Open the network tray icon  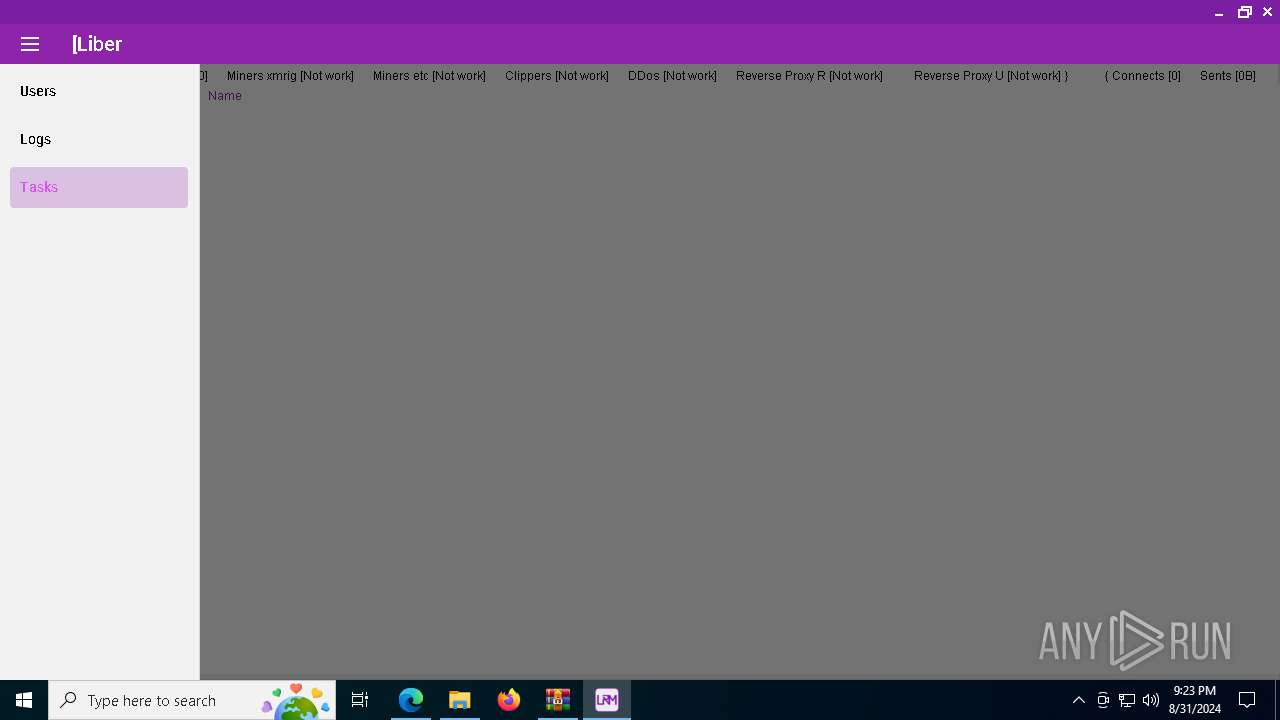[x=1127, y=700]
